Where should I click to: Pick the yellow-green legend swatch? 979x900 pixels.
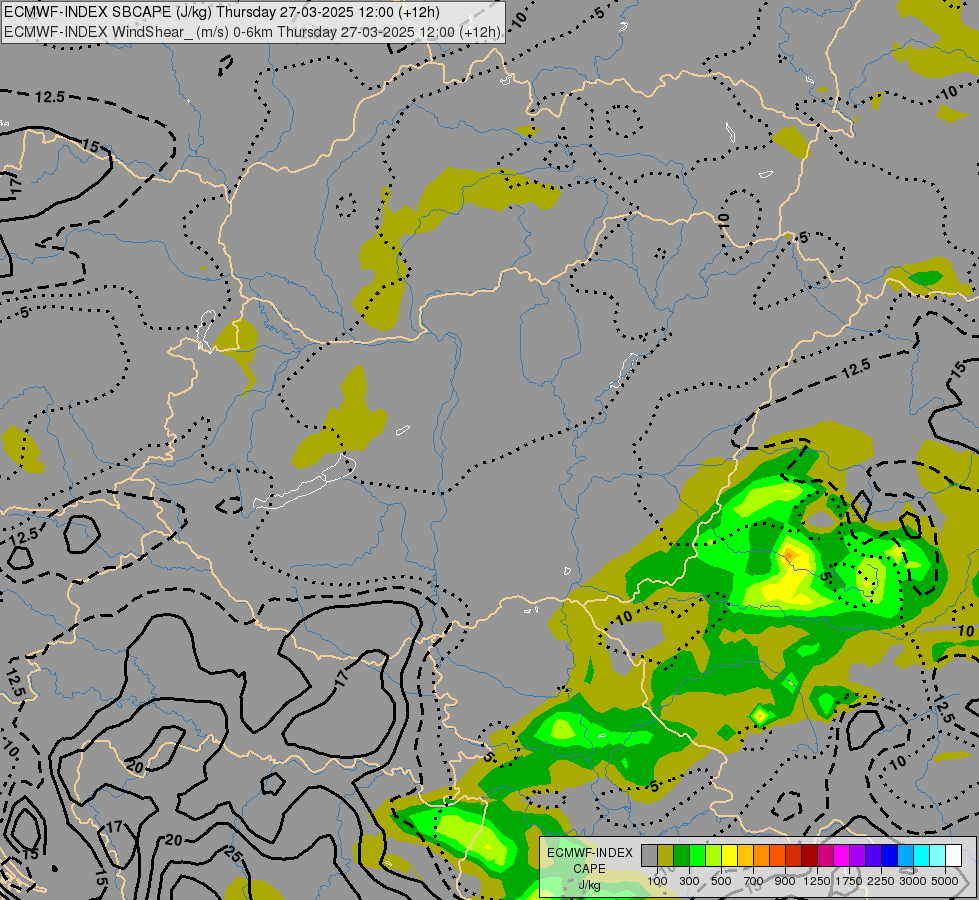pyautogui.click(x=714, y=855)
